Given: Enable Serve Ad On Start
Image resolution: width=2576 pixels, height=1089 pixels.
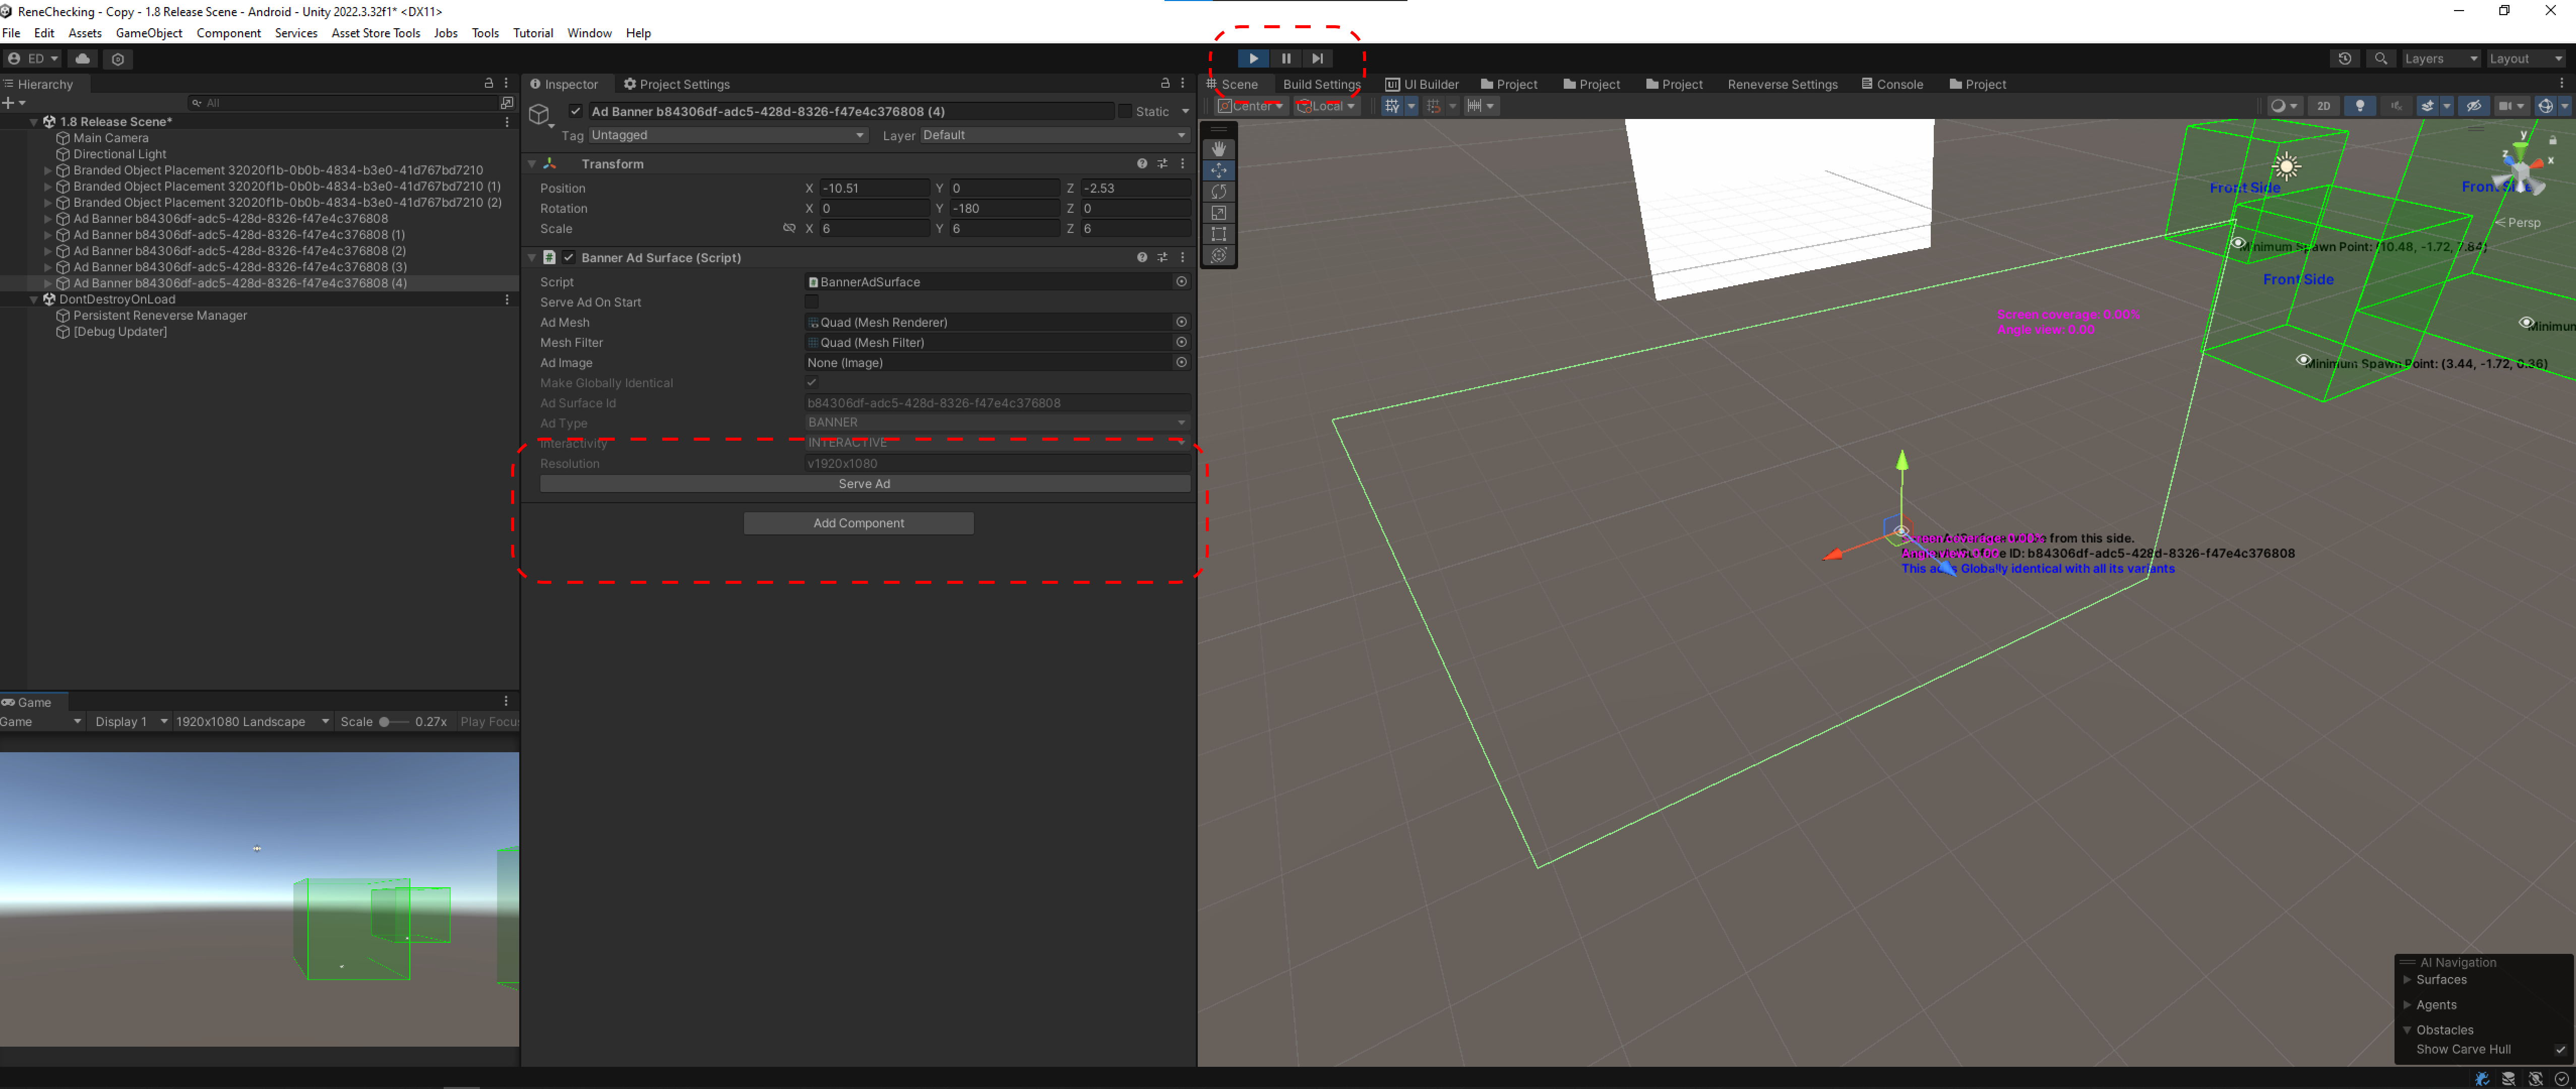Looking at the screenshot, I should (x=812, y=302).
